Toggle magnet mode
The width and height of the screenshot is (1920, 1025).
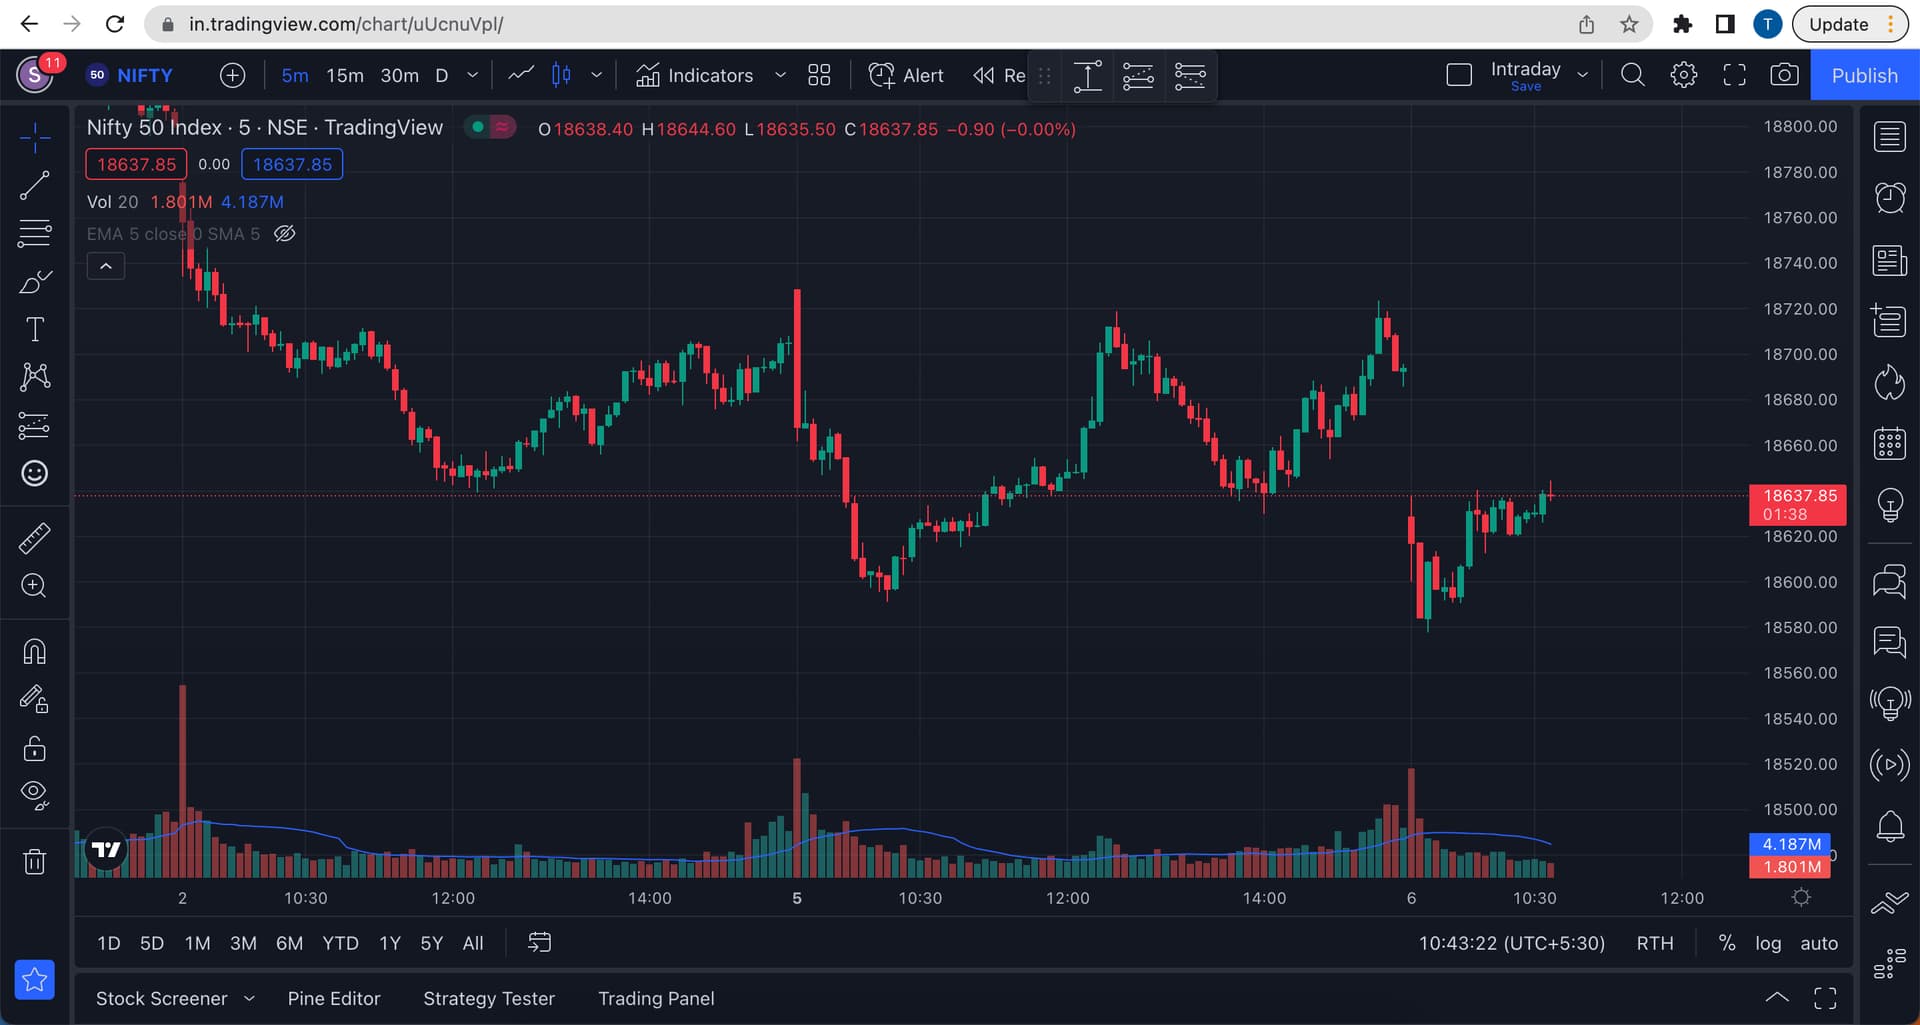pyautogui.click(x=35, y=652)
